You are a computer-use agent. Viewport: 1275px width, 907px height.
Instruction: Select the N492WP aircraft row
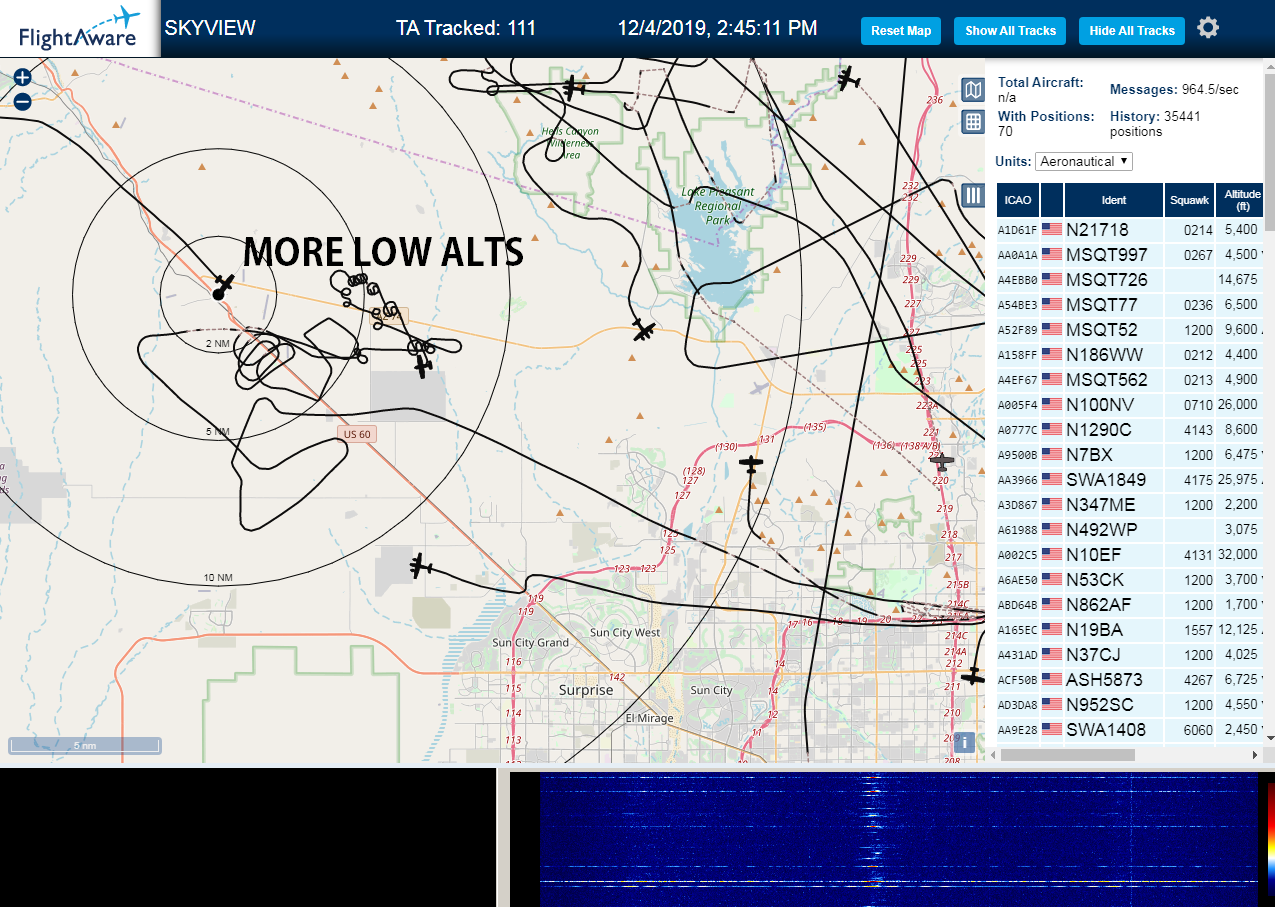pos(1130,530)
